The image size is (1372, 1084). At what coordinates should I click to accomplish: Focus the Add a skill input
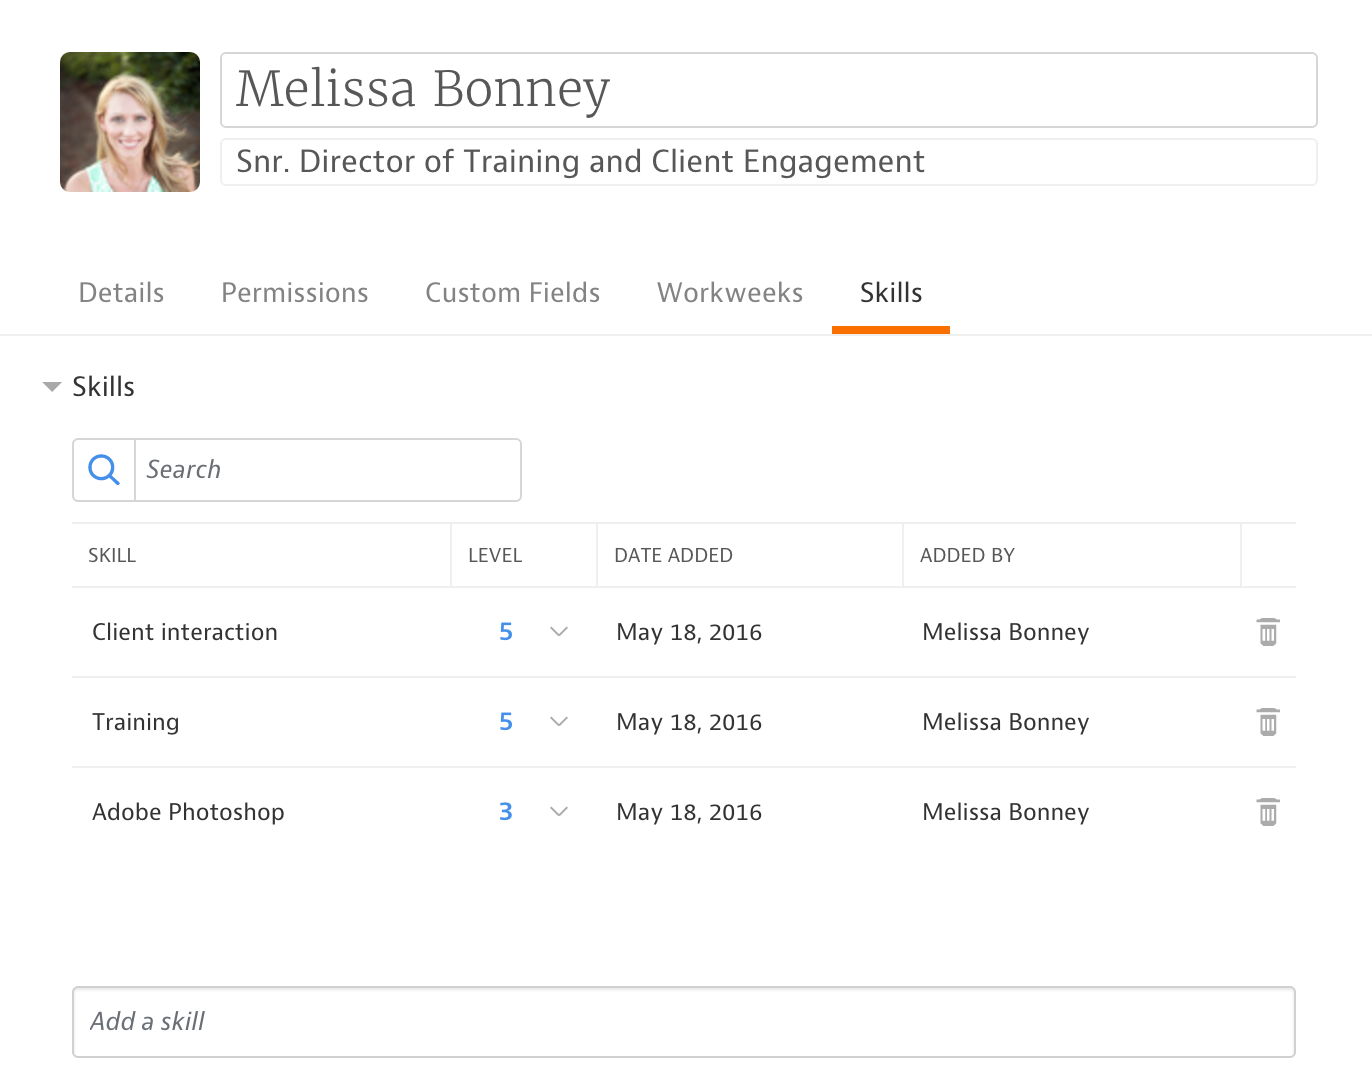click(683, 1022)
